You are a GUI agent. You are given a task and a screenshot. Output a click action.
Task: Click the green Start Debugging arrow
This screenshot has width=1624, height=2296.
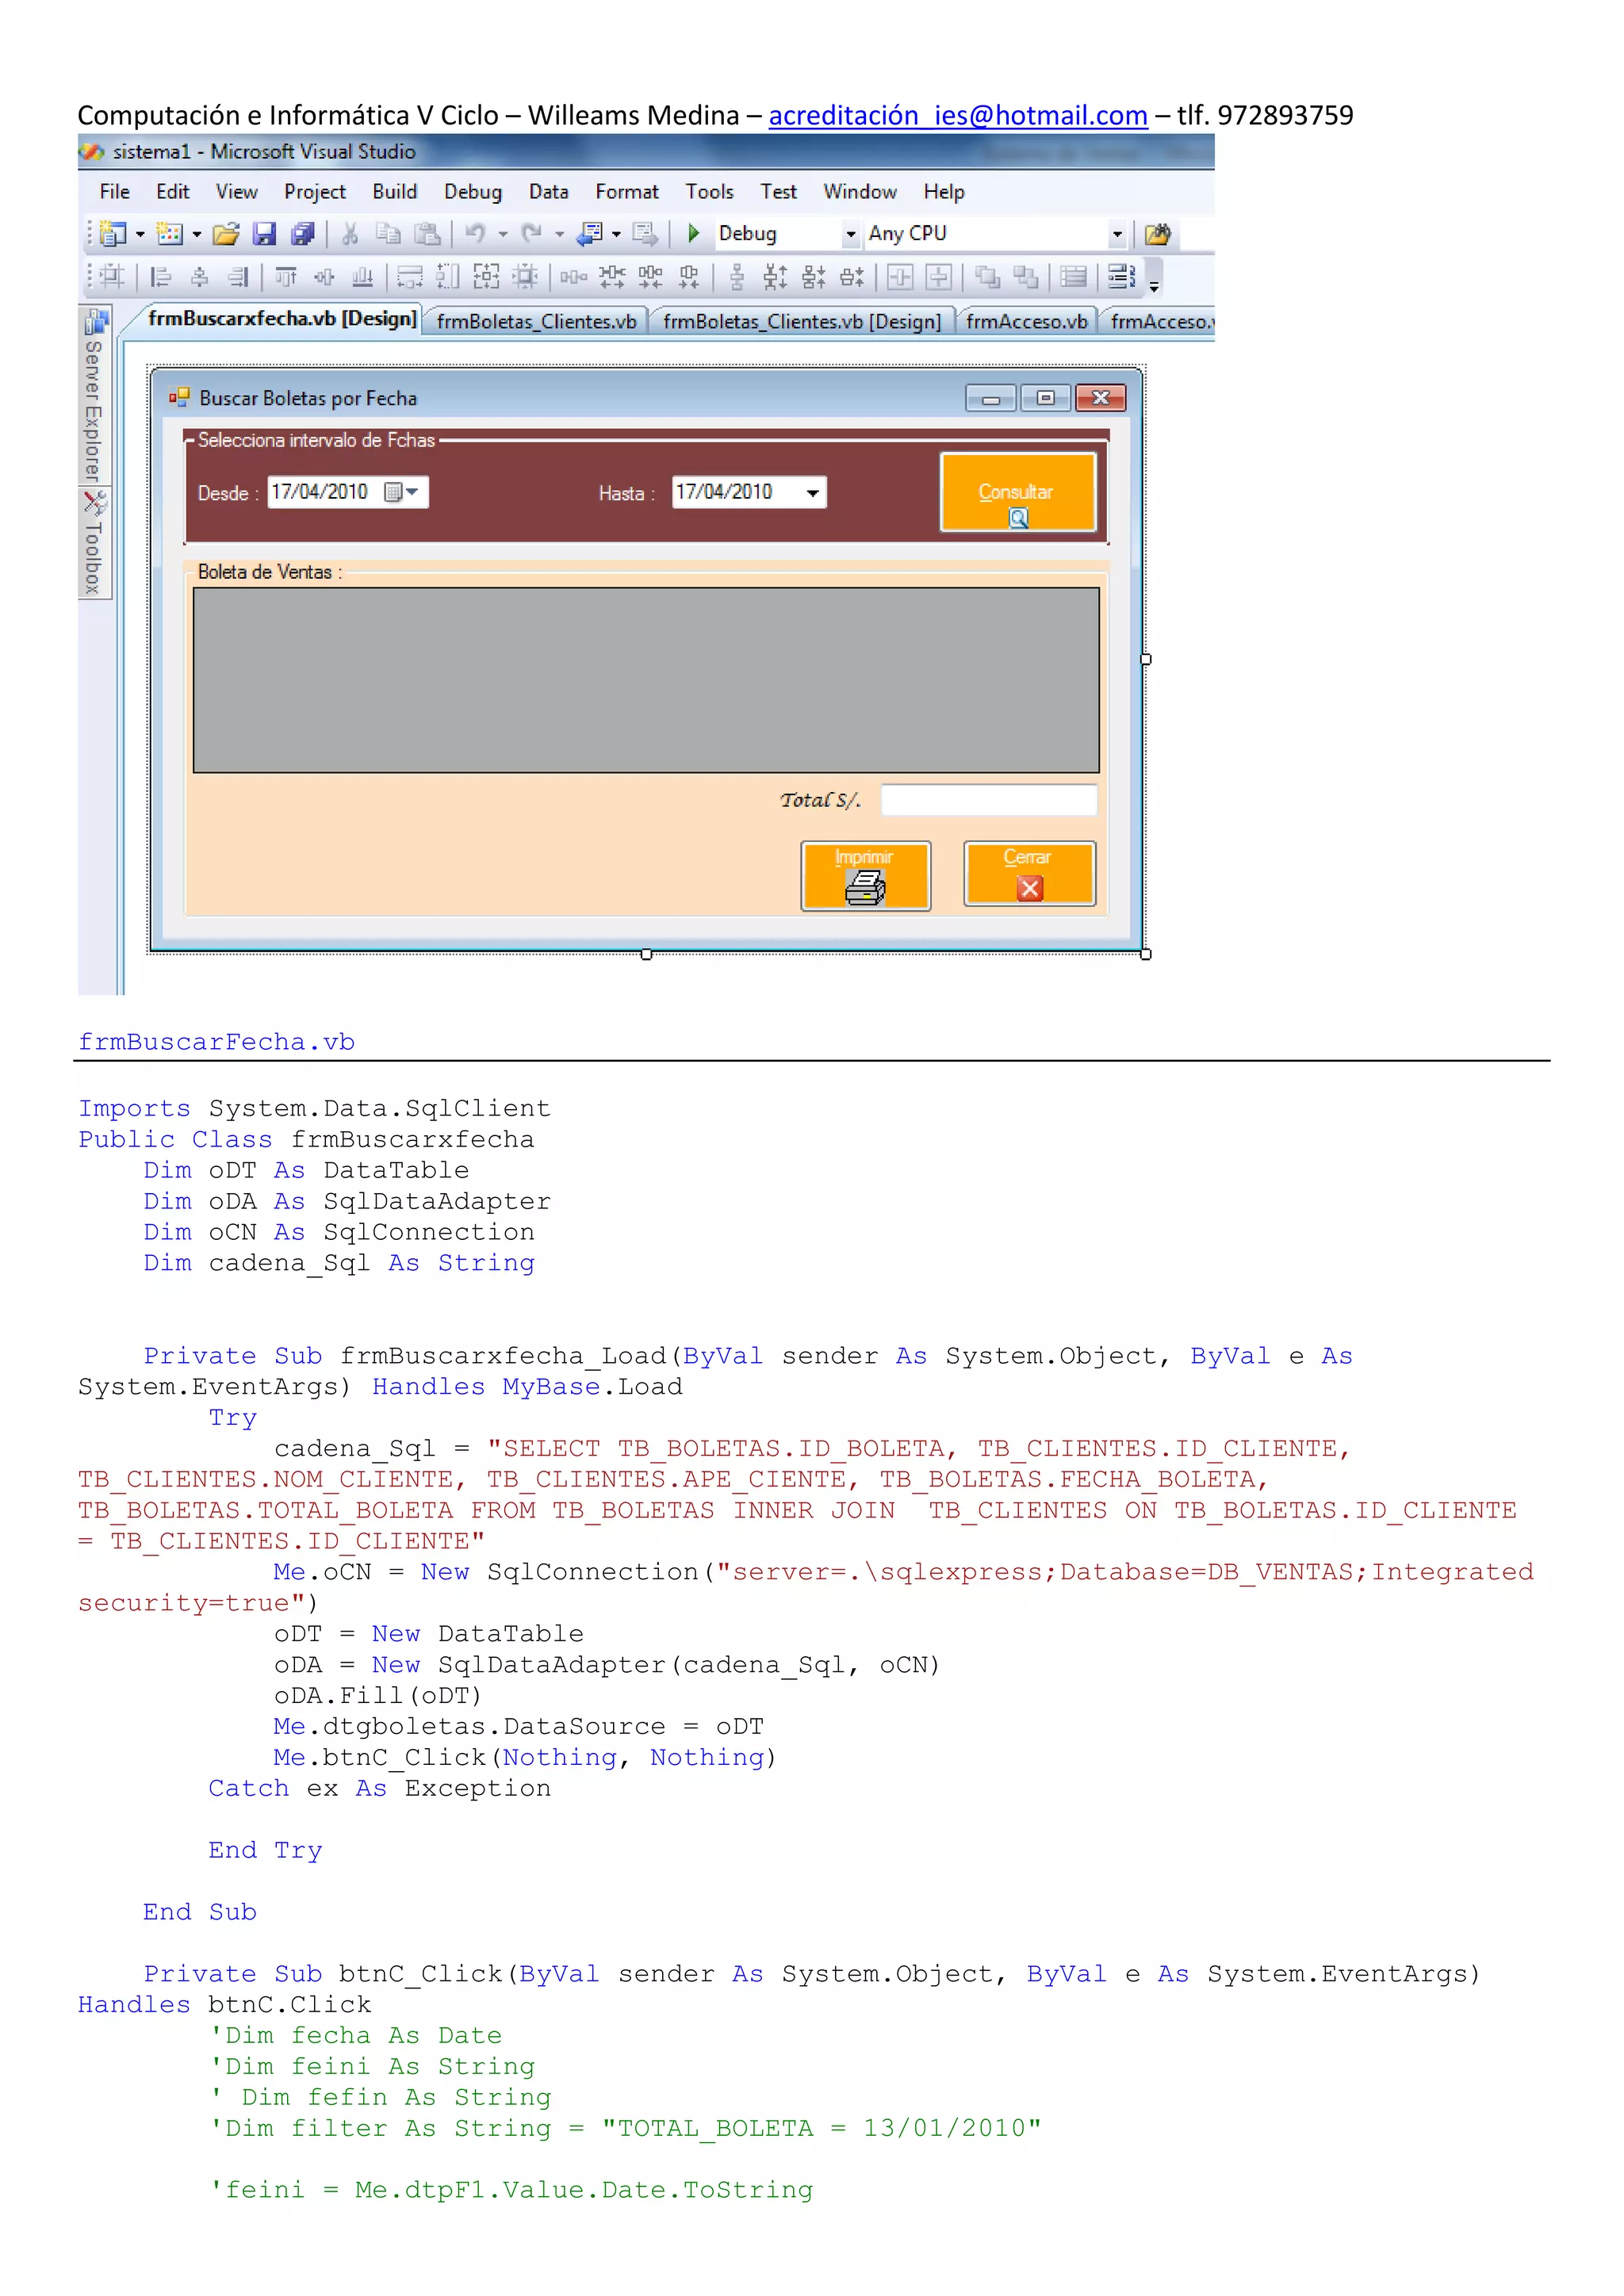pos(693,234)
